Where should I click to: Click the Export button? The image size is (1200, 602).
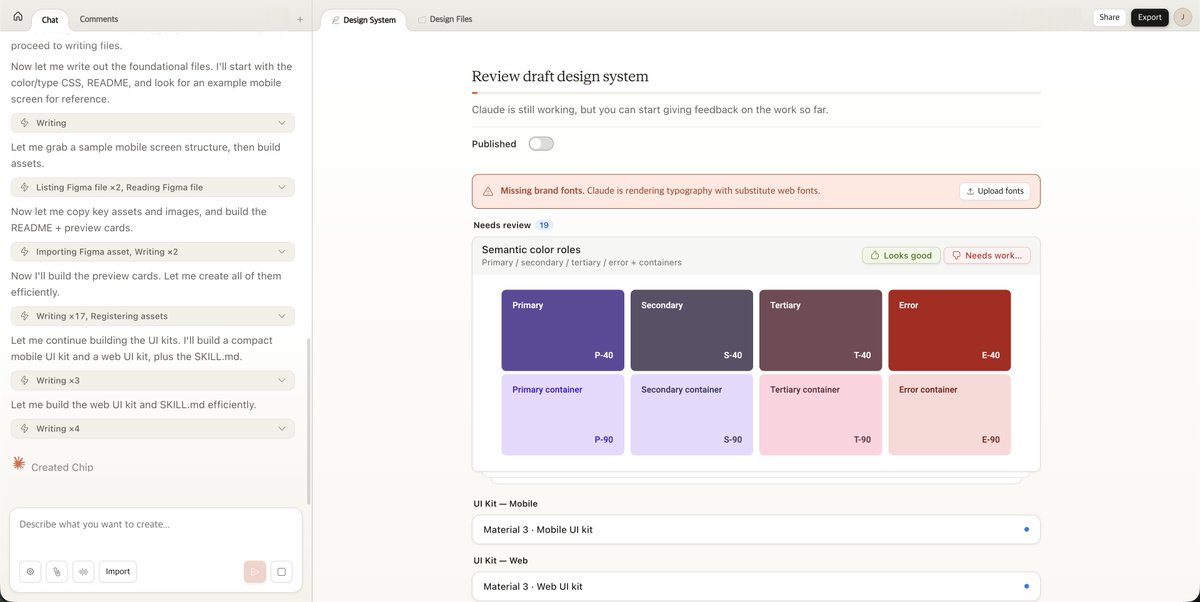tap(1150, 17)
